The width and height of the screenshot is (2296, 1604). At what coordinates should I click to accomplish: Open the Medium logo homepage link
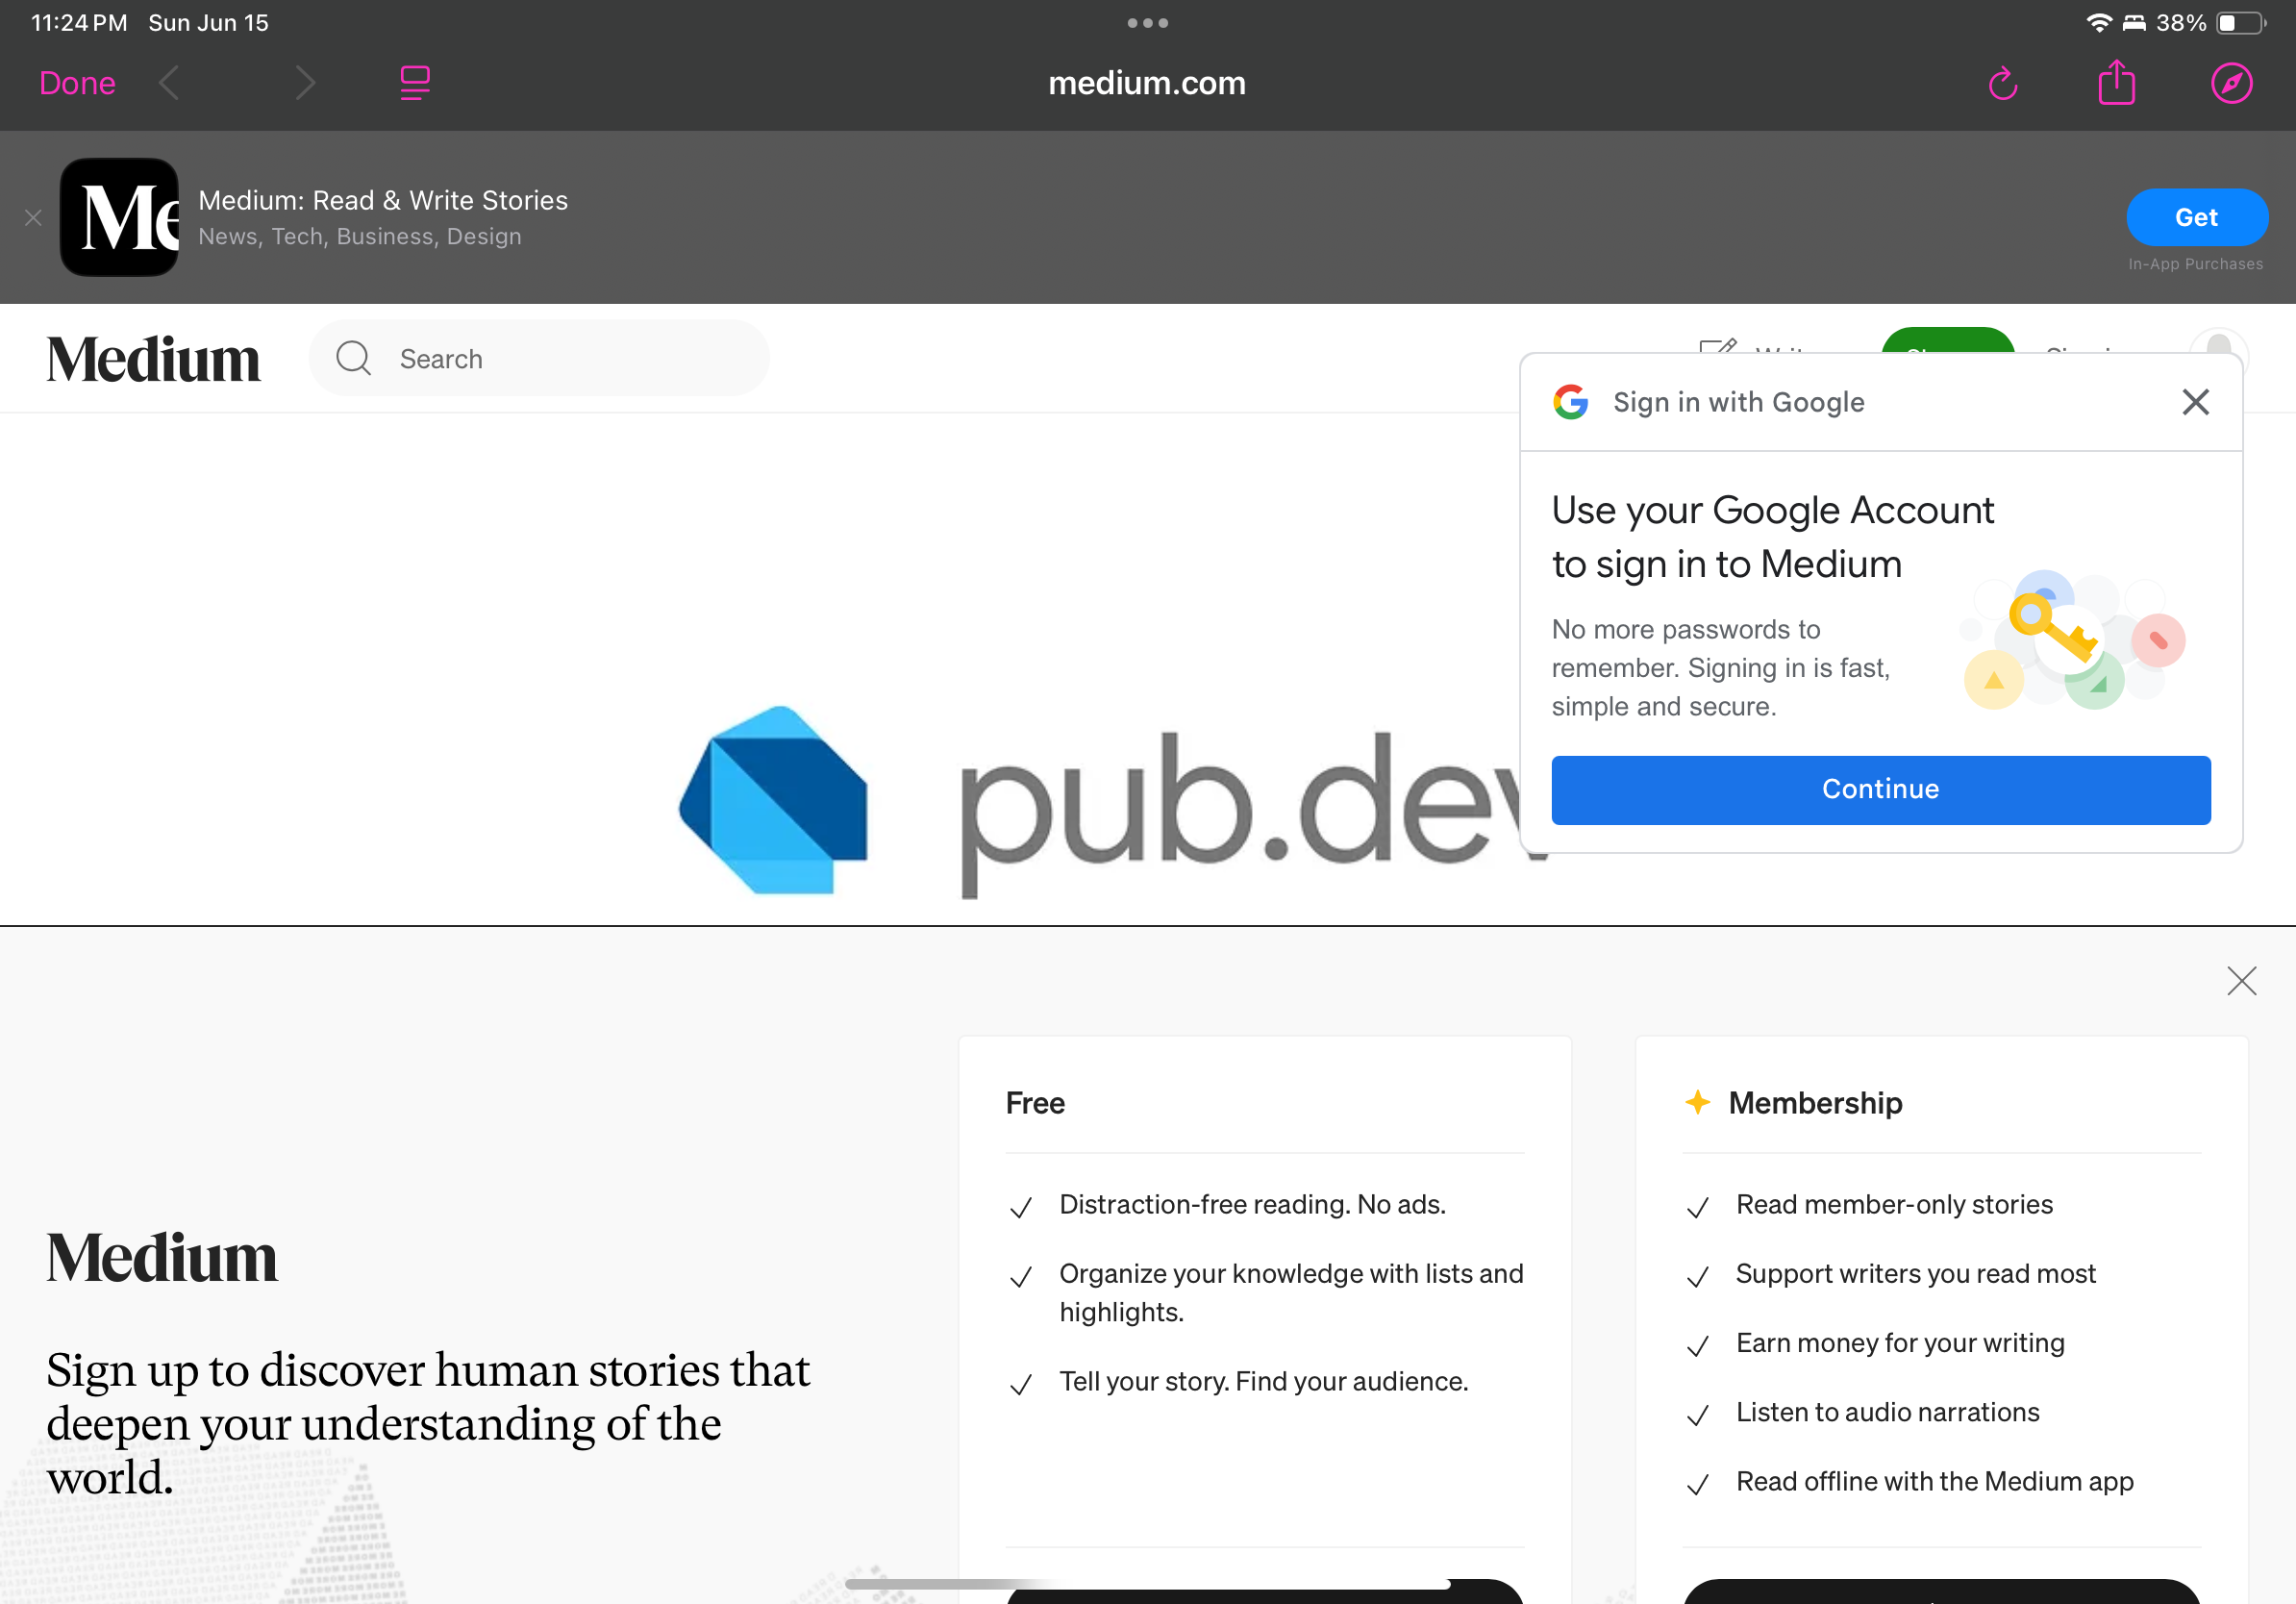tap(153, 359)
